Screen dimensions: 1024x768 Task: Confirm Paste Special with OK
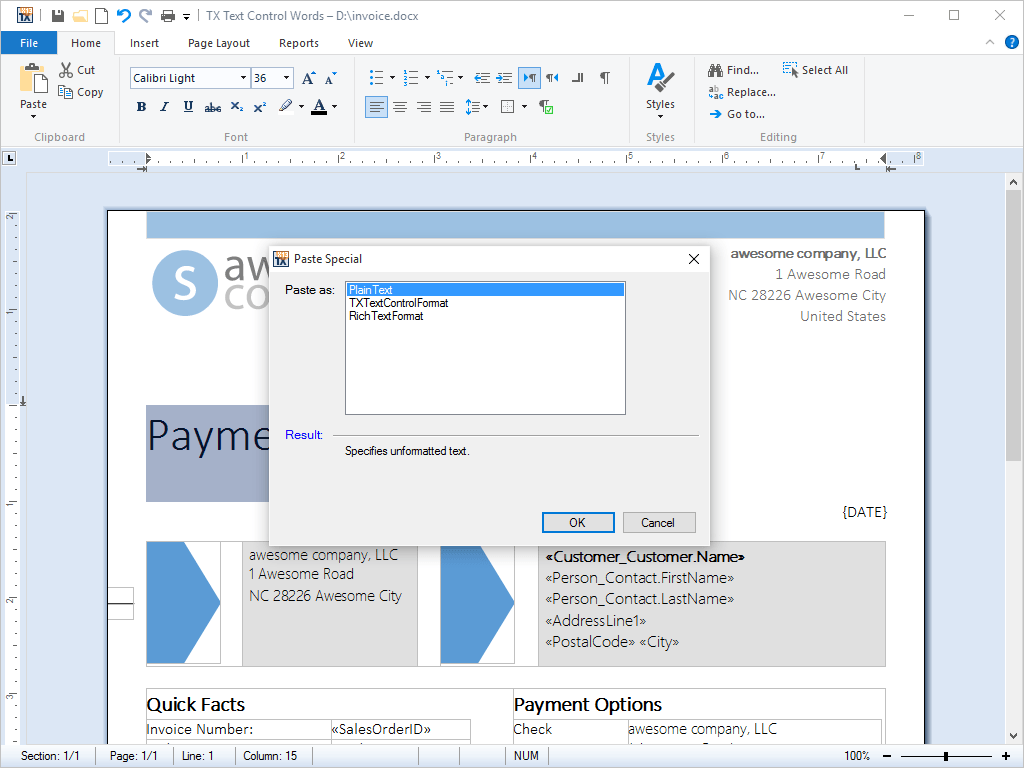coord(578,522)
